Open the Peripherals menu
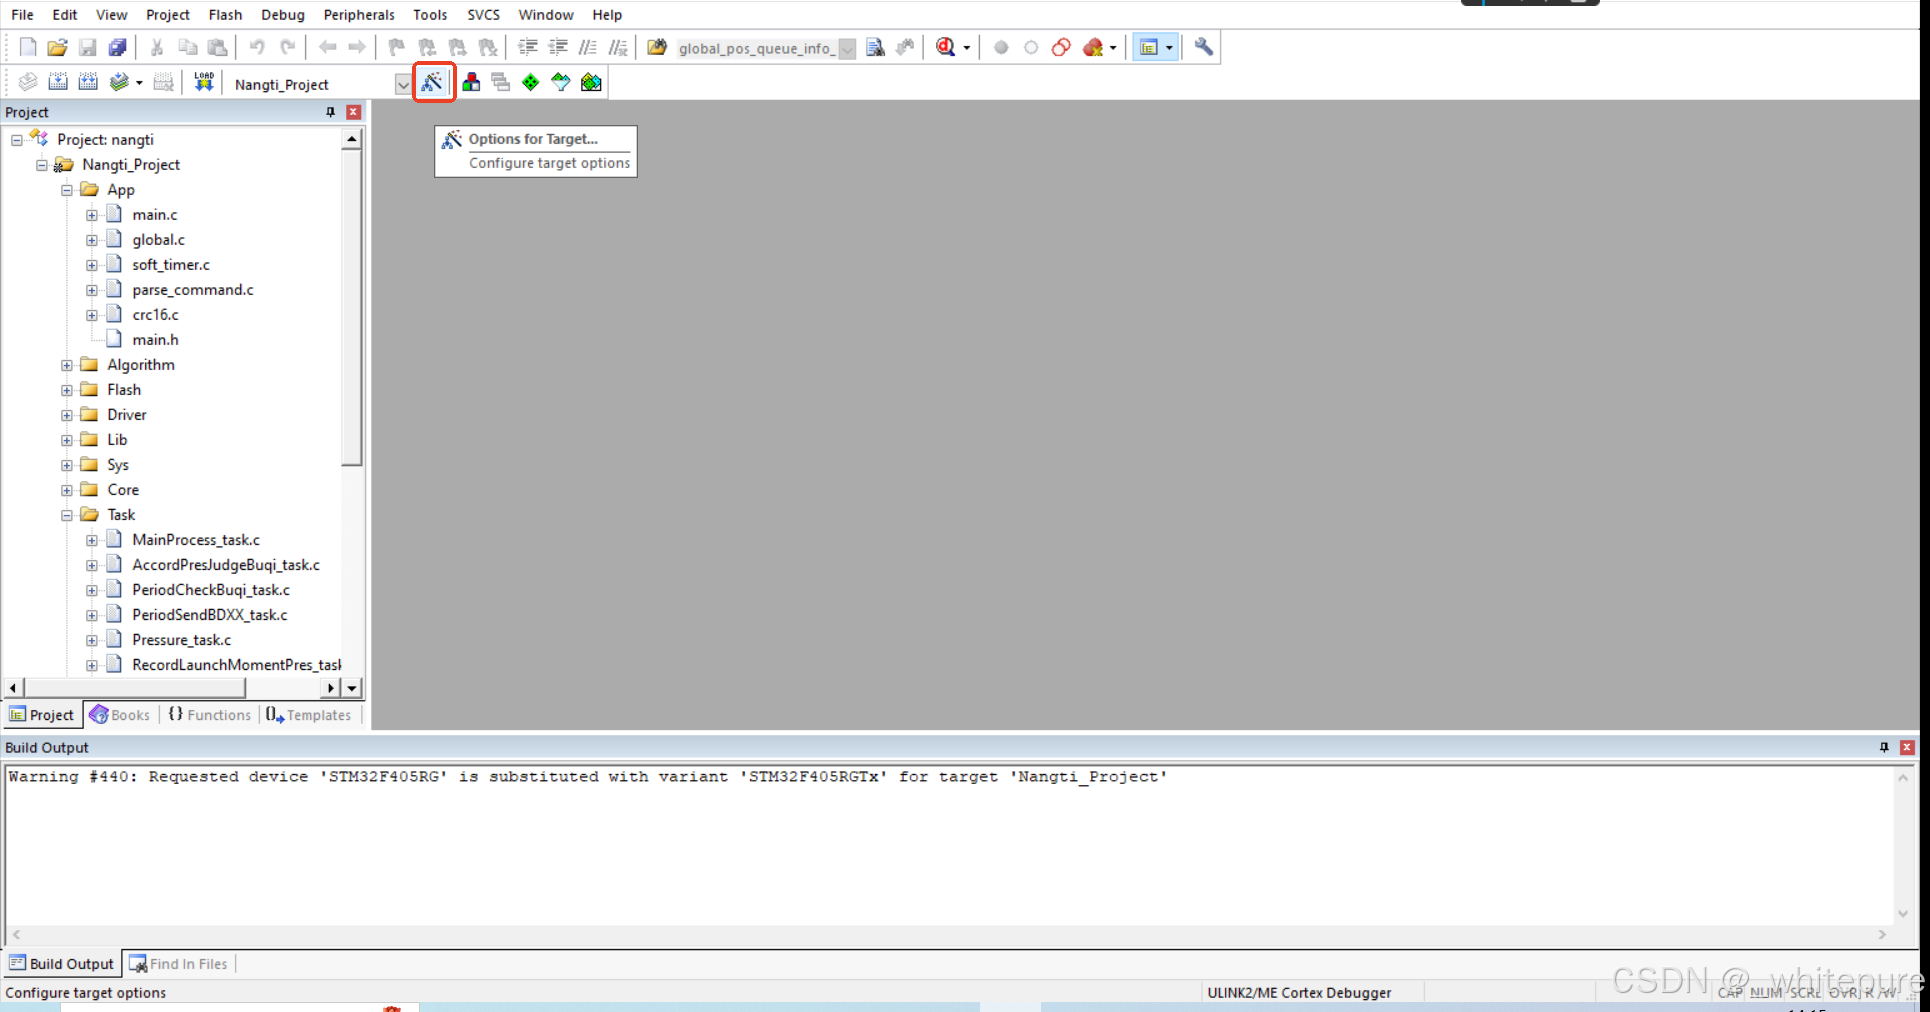Screen dimensions: 1930x1012 point(359,15)
